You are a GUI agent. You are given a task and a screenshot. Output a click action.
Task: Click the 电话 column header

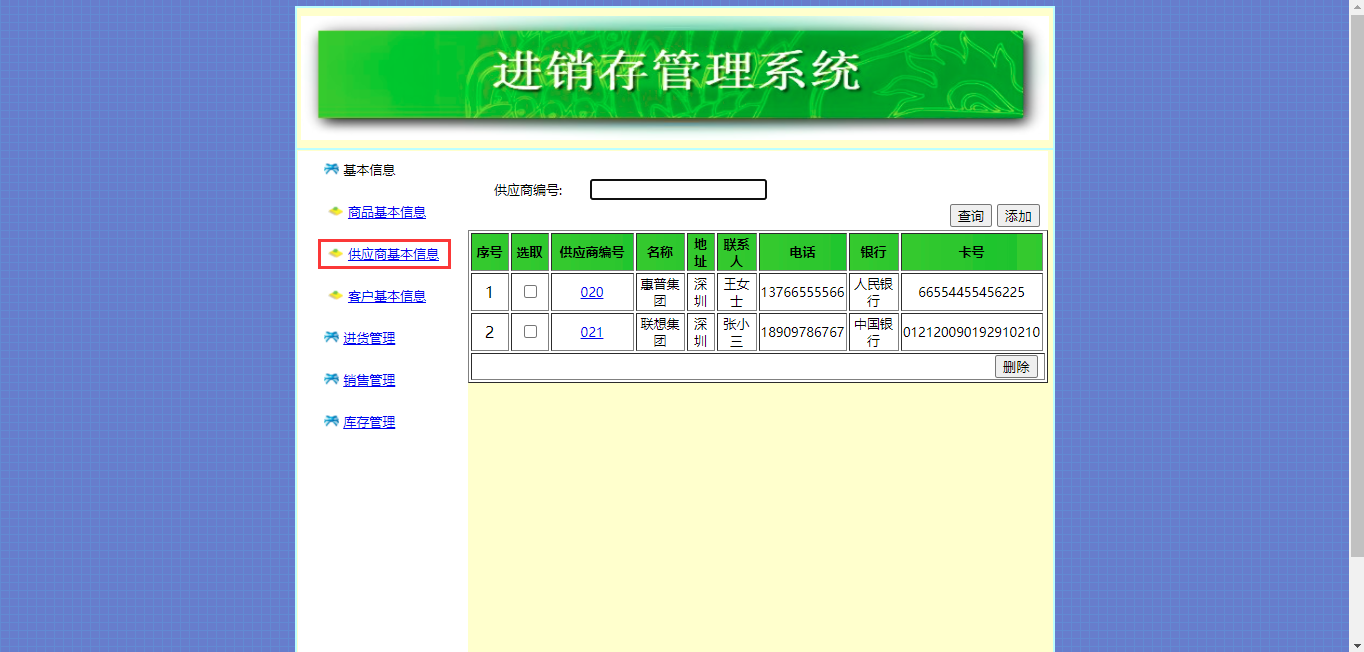coord(802,252)
